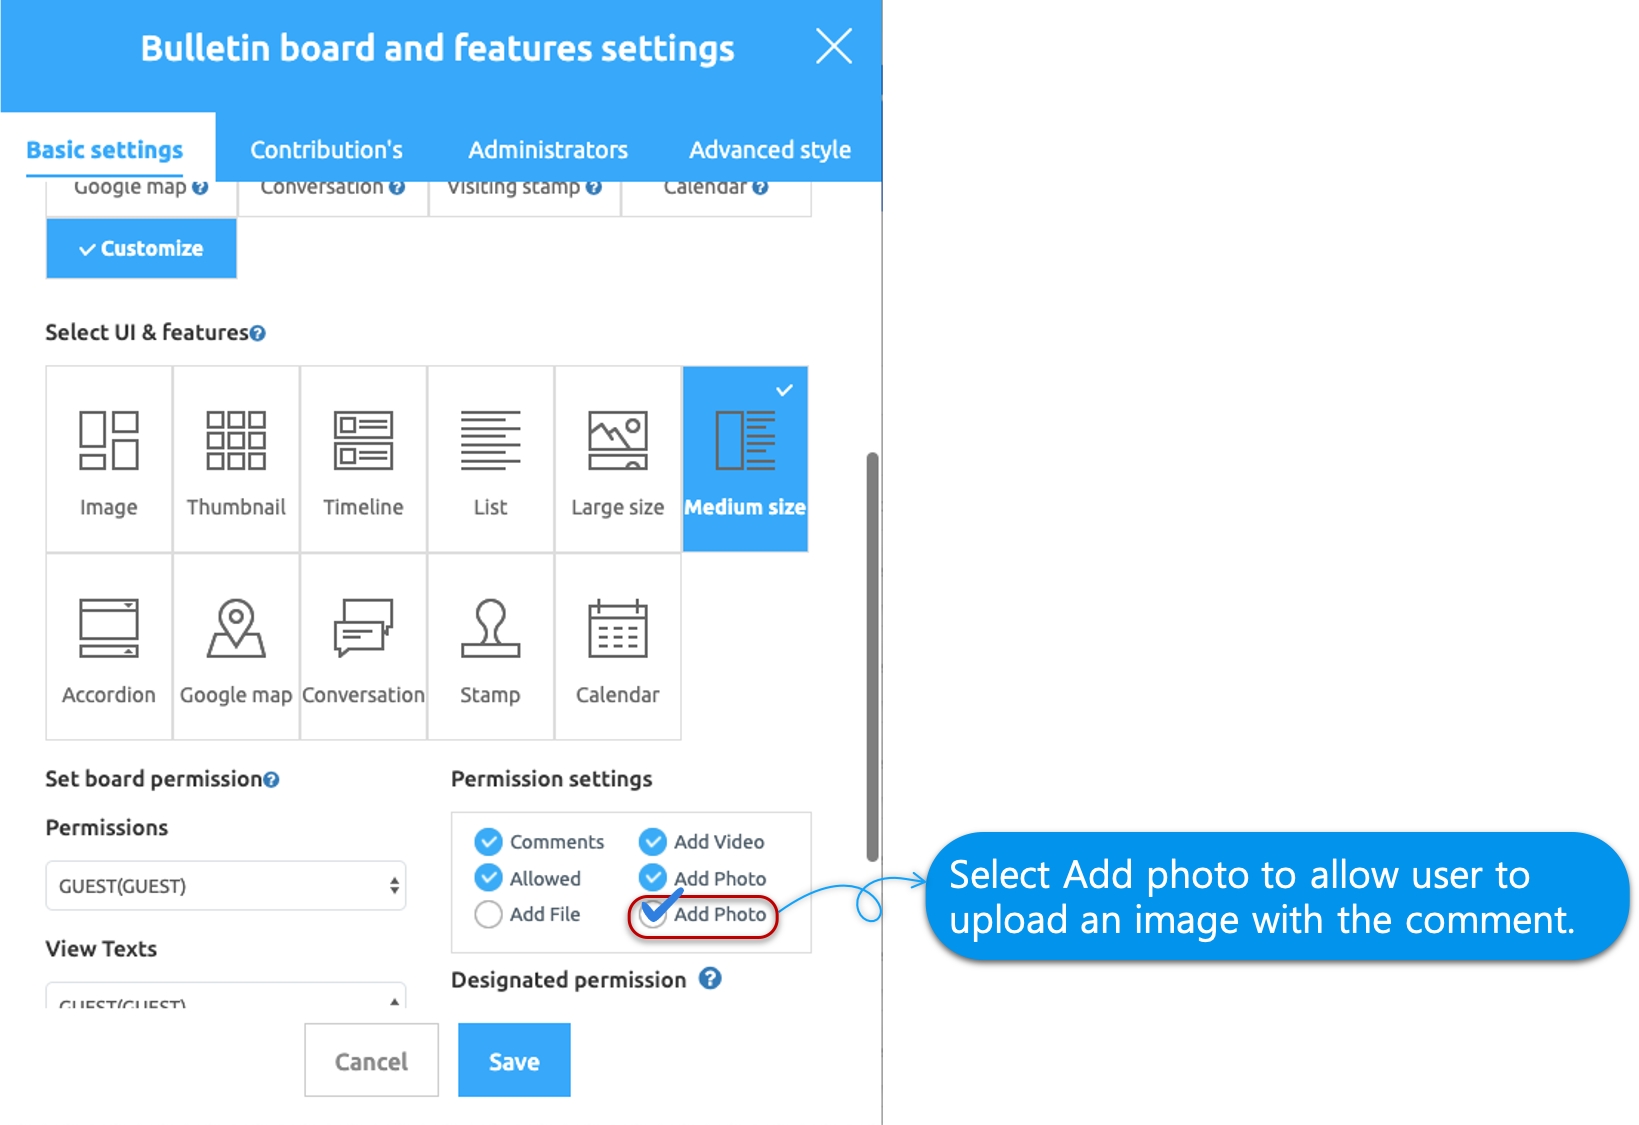
Task: Click the Save button
Action: coord(514,1061)
